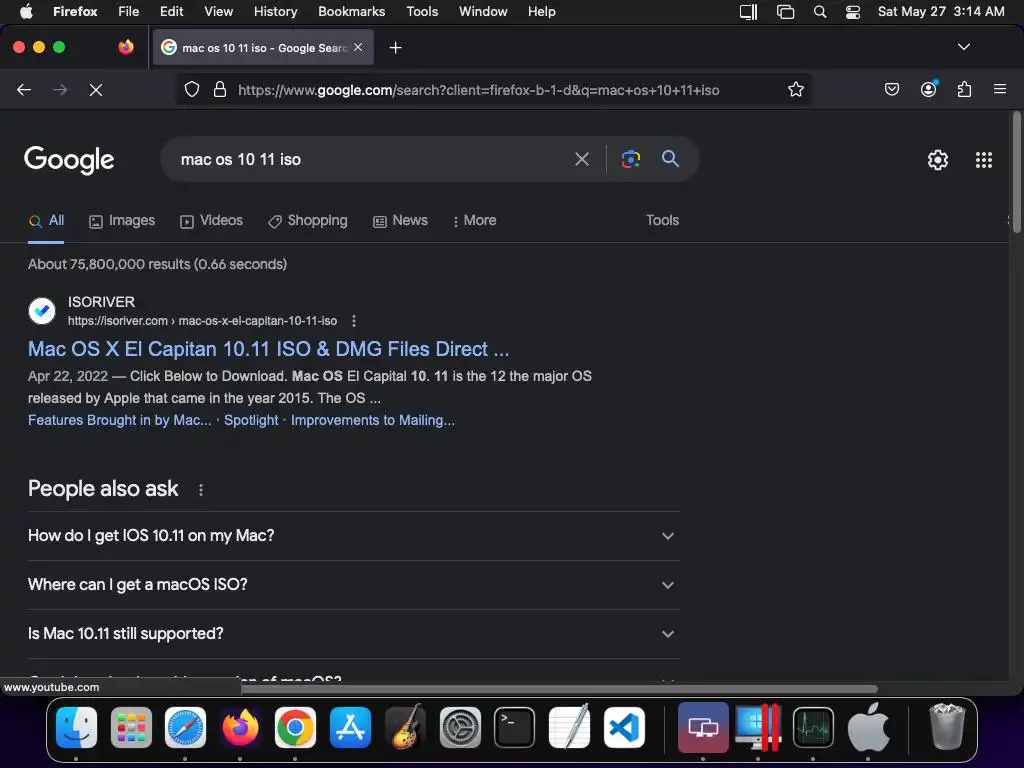The width and height of the screenshot is (1024, 768).
Task: Open Firefox account menu
Action: tap(928, 89)
